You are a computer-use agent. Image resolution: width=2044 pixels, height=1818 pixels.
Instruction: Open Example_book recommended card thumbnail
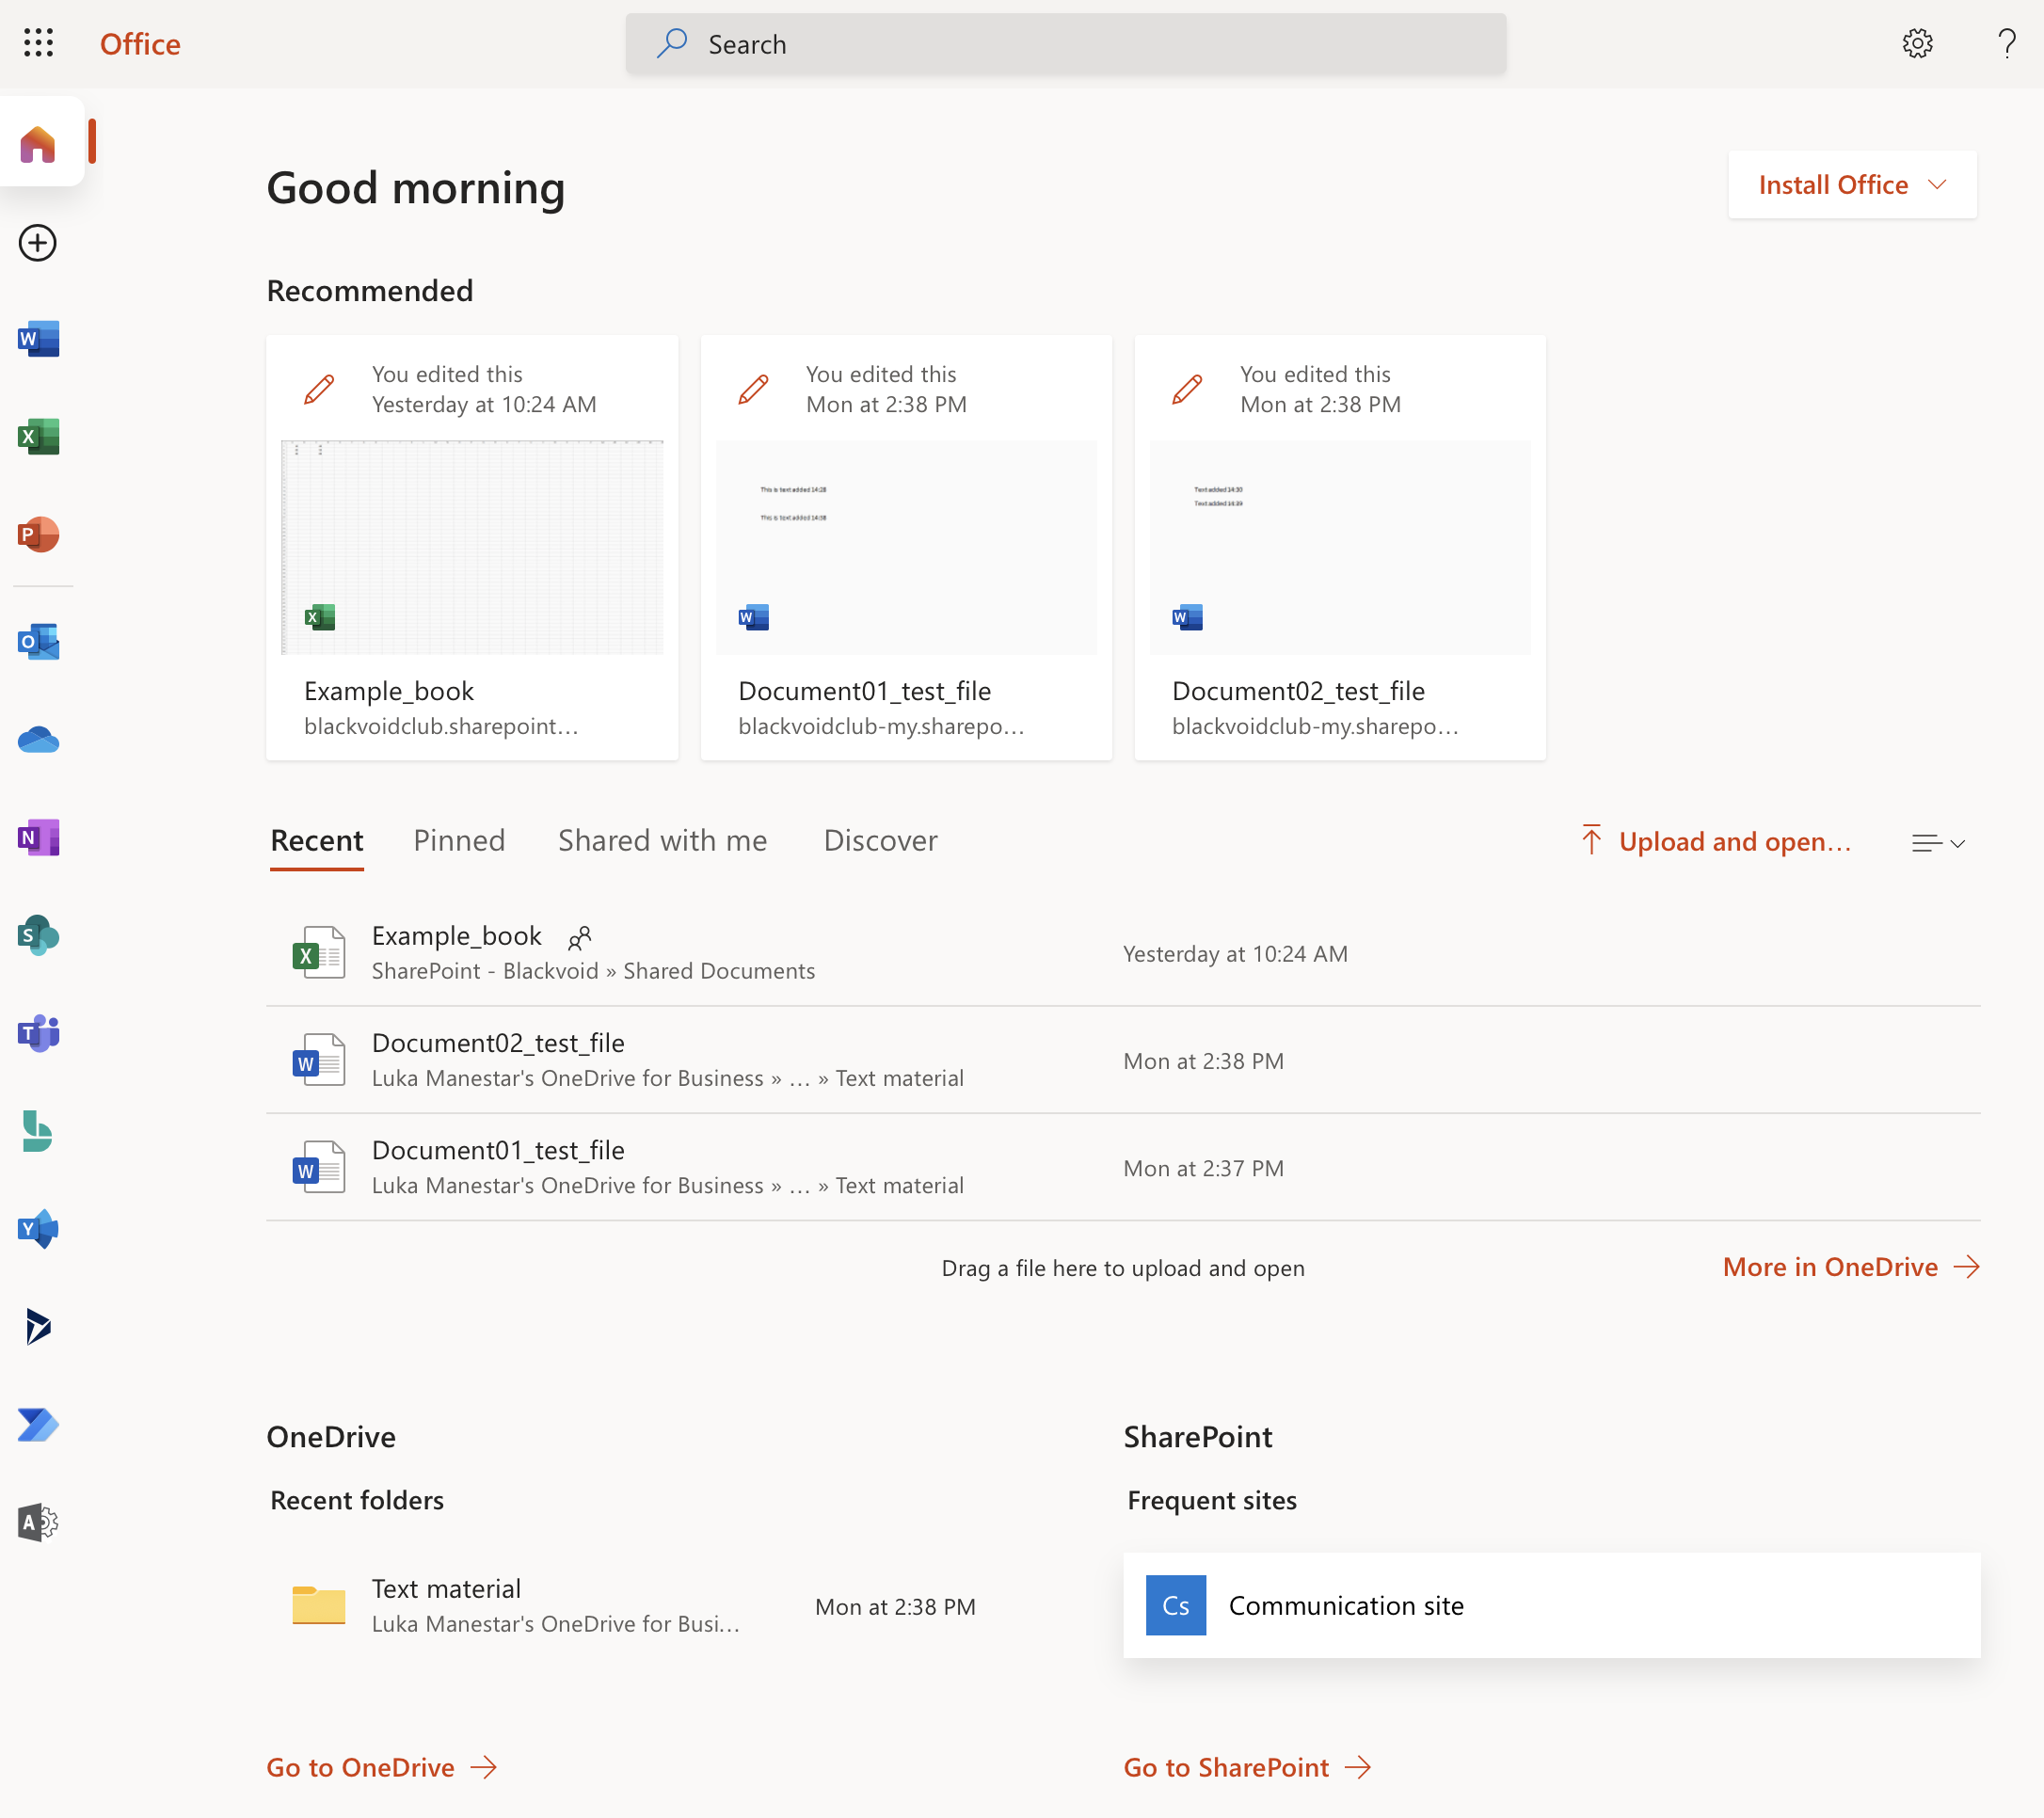coord(472,547)
